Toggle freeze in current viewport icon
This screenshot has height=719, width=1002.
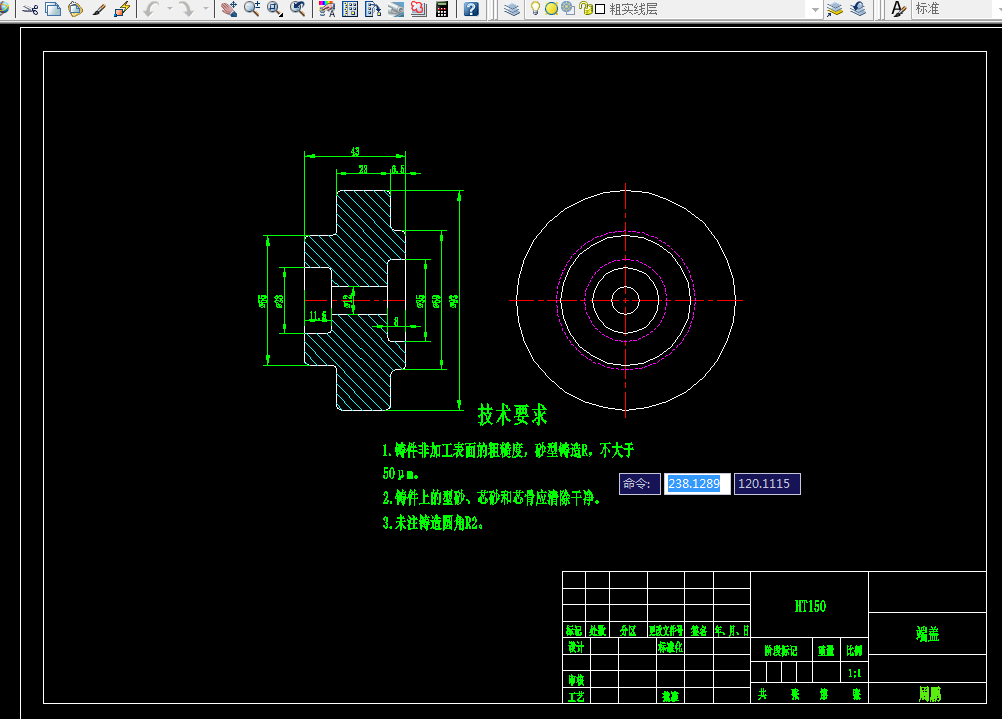pyautogui.click(x=567, y=9)
